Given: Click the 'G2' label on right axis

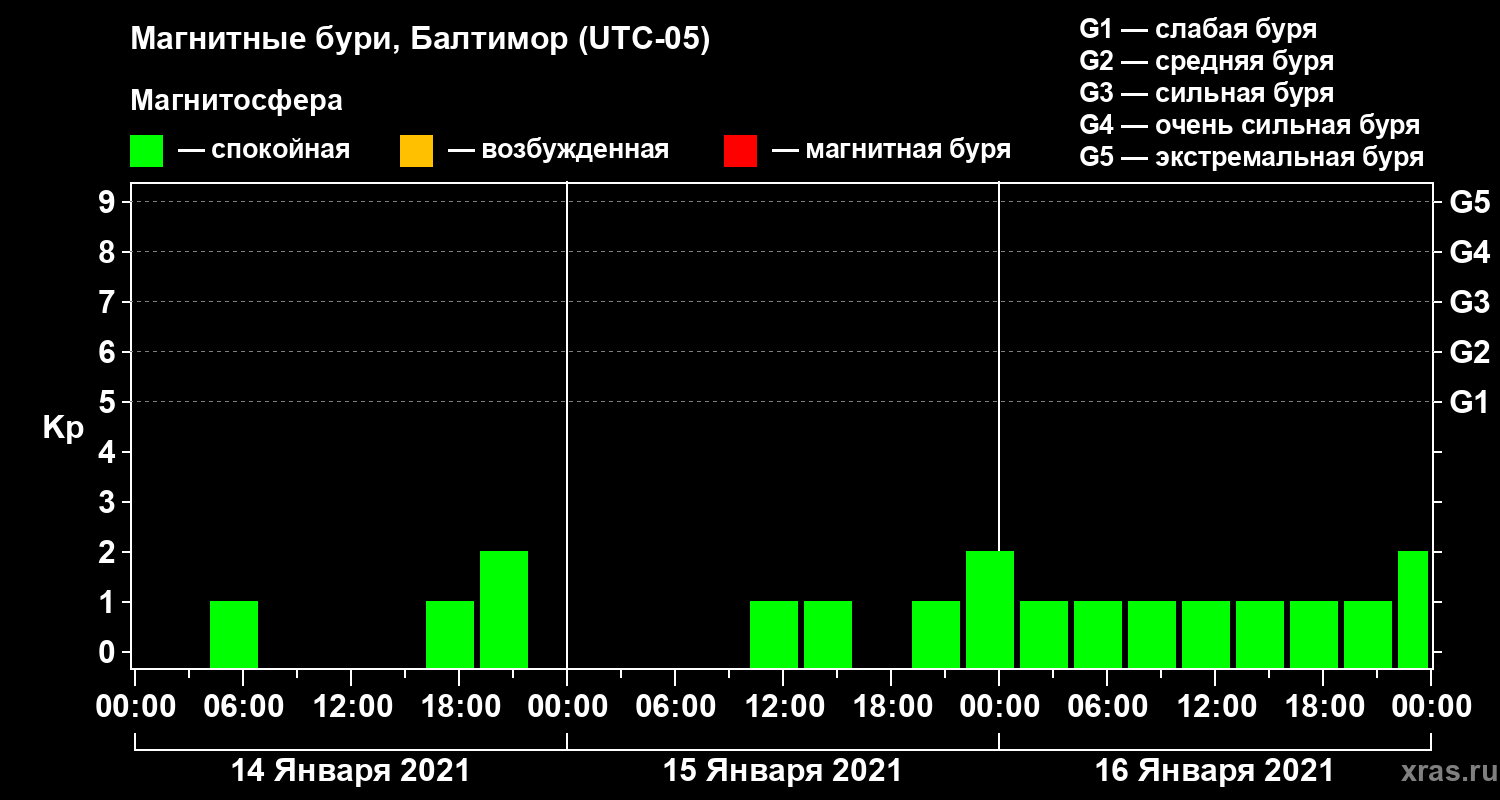Looking at the screenshot, I should click(x=1469, y=352).
